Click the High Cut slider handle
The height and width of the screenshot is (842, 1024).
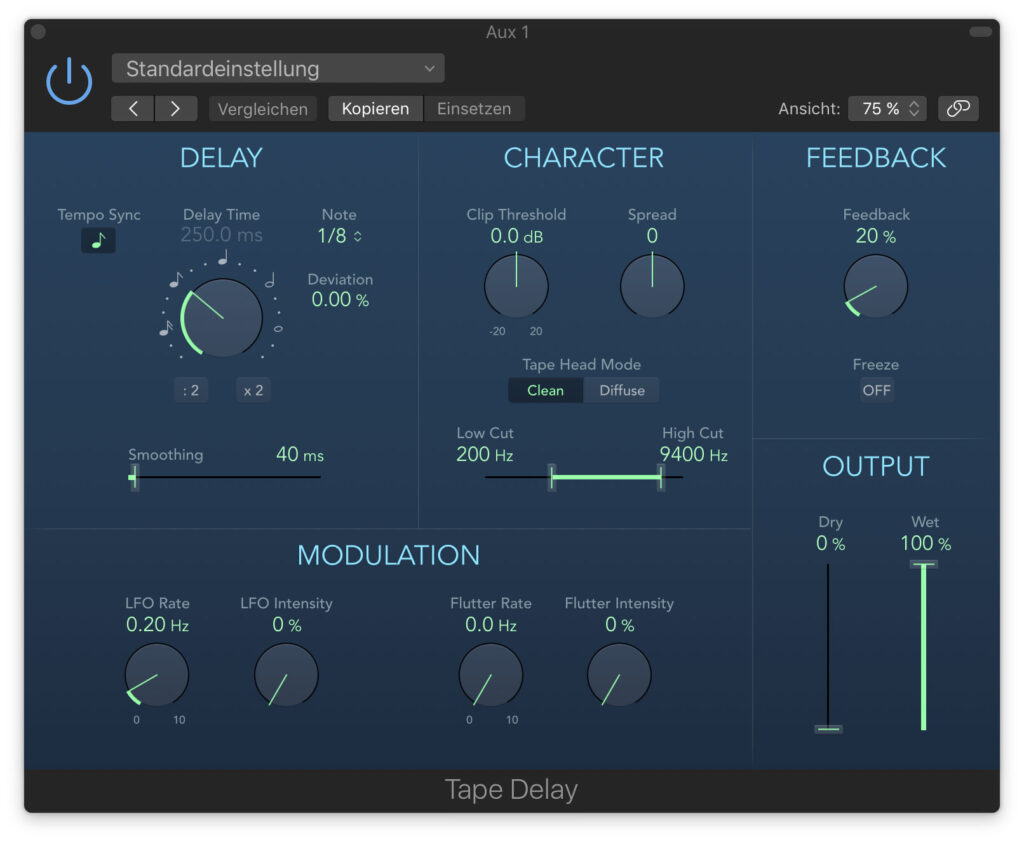[661, 478]
